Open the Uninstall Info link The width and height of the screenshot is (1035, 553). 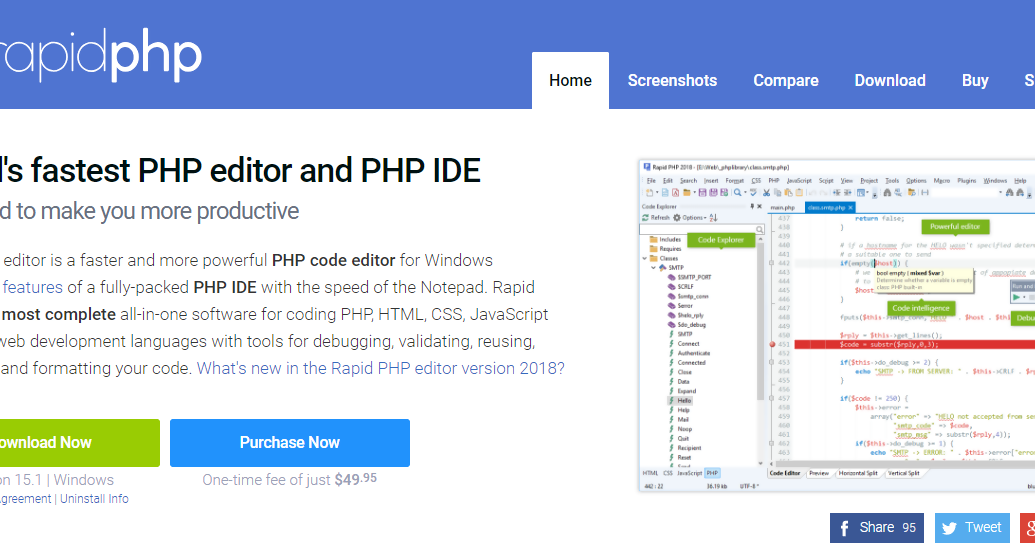94,499
